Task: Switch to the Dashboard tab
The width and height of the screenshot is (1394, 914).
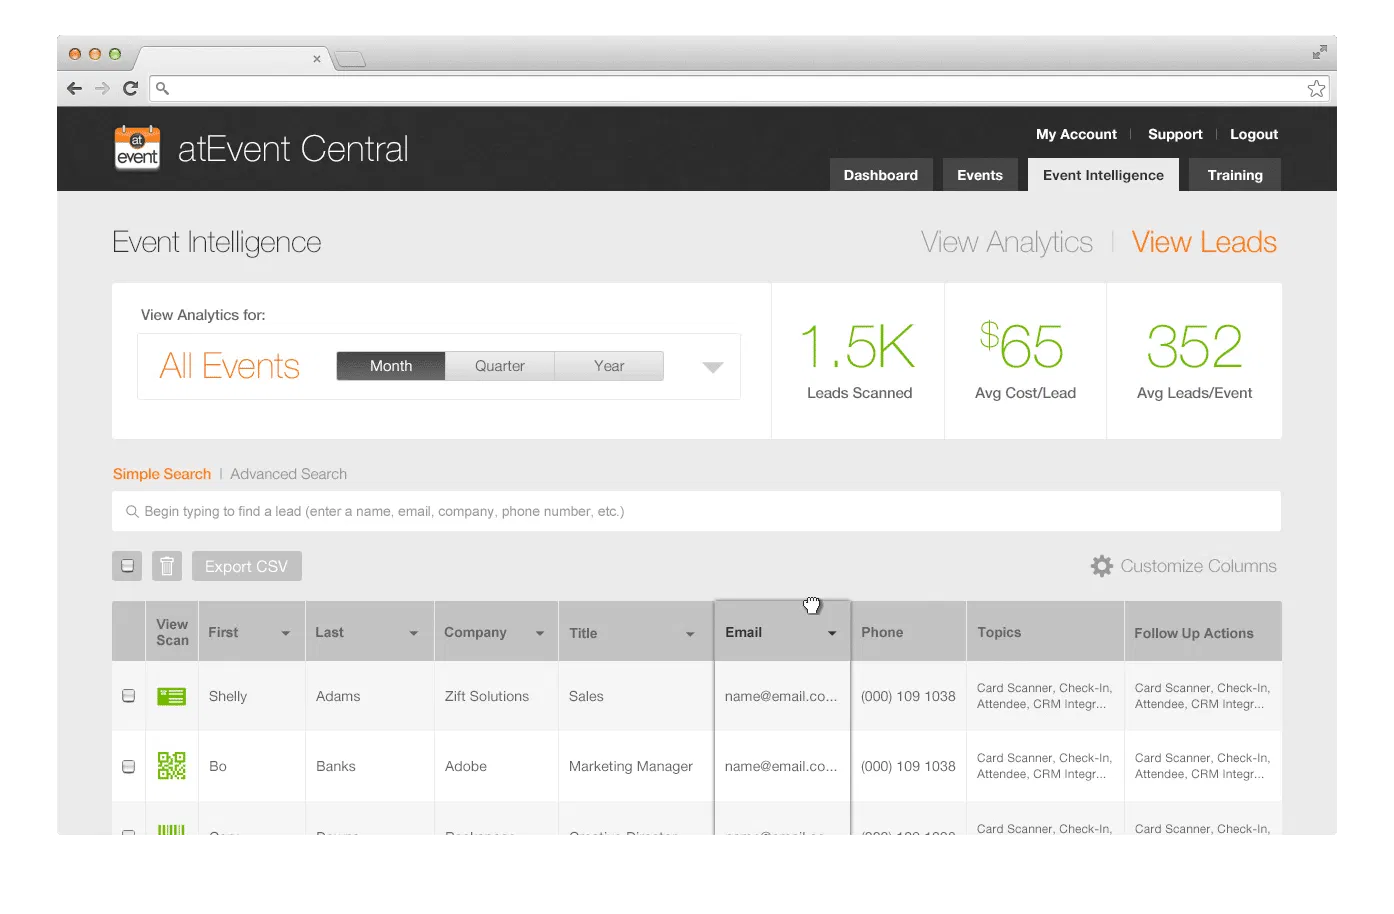Action: [880, 175]
